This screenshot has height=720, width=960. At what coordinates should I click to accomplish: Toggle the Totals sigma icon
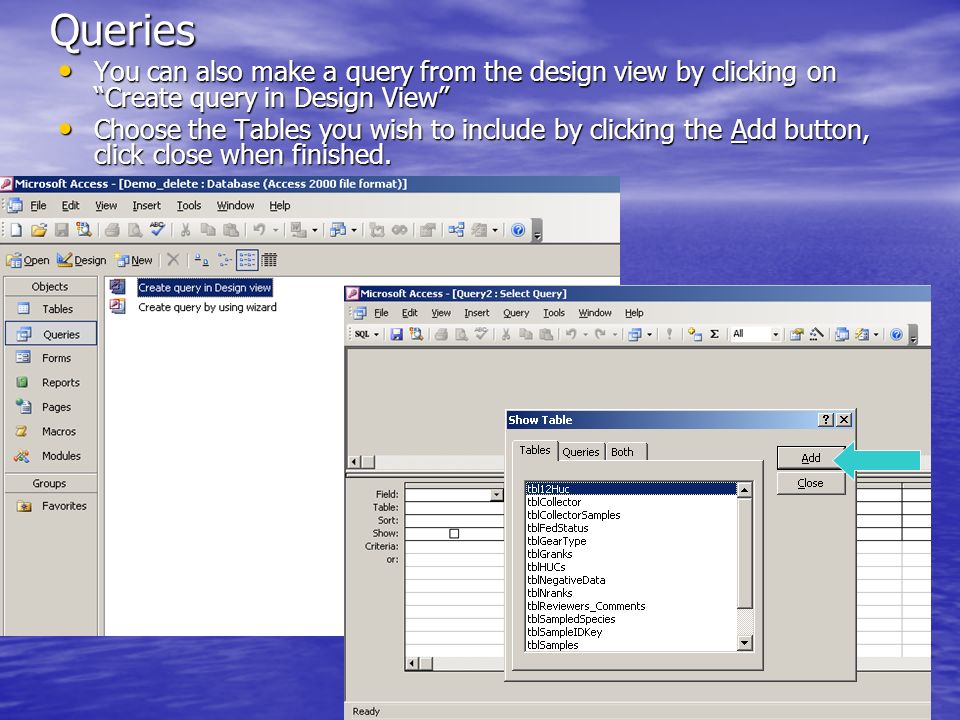(714, 334)
